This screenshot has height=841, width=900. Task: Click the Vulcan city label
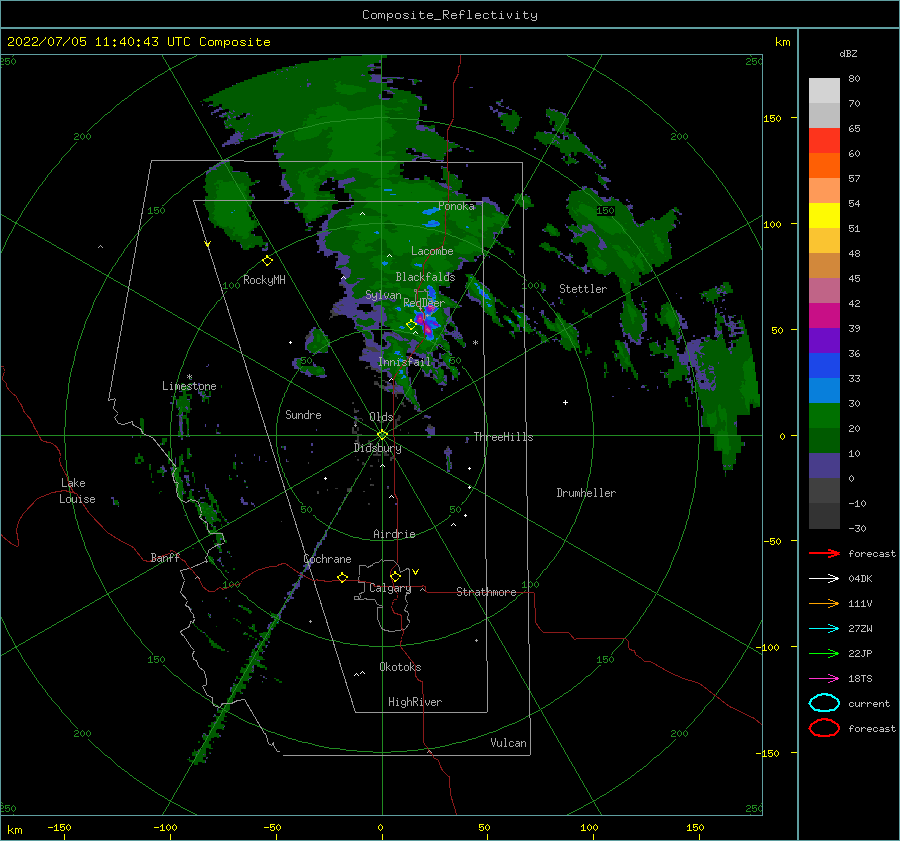point(508,743)
